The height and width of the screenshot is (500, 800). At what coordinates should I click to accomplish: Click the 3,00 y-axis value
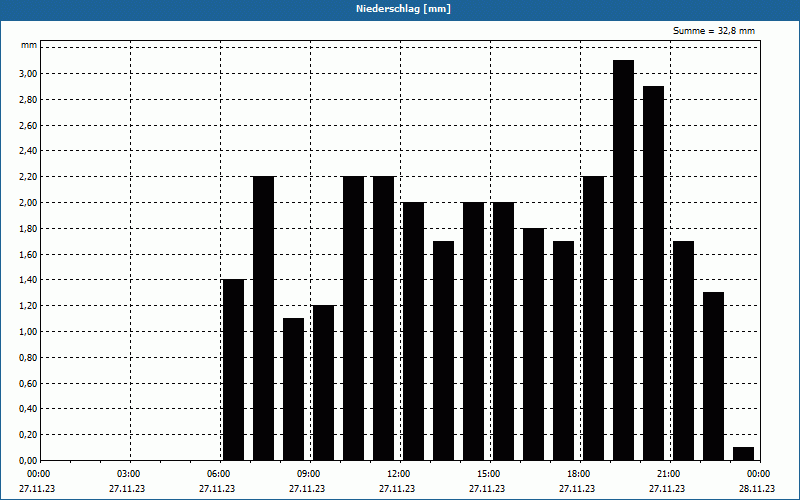28,73
